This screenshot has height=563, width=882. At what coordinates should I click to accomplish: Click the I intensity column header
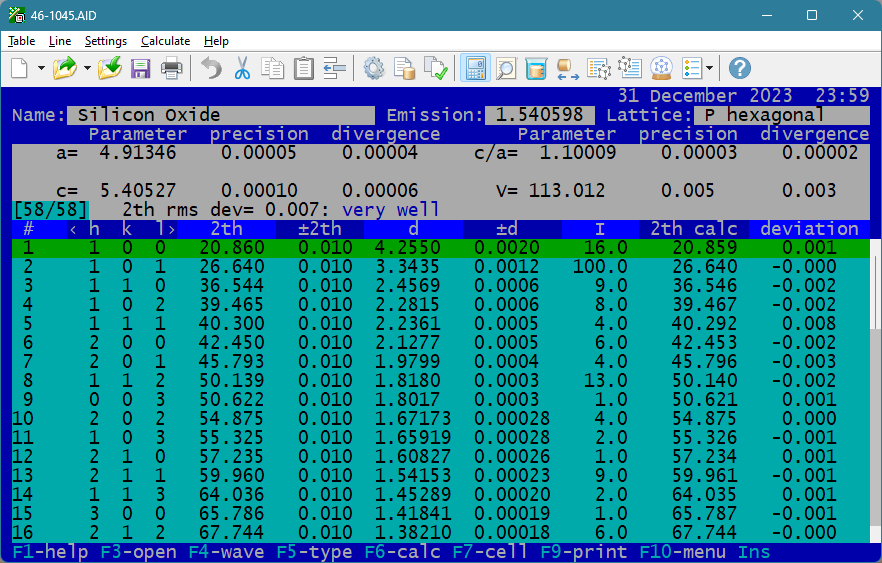pos(600,229)
